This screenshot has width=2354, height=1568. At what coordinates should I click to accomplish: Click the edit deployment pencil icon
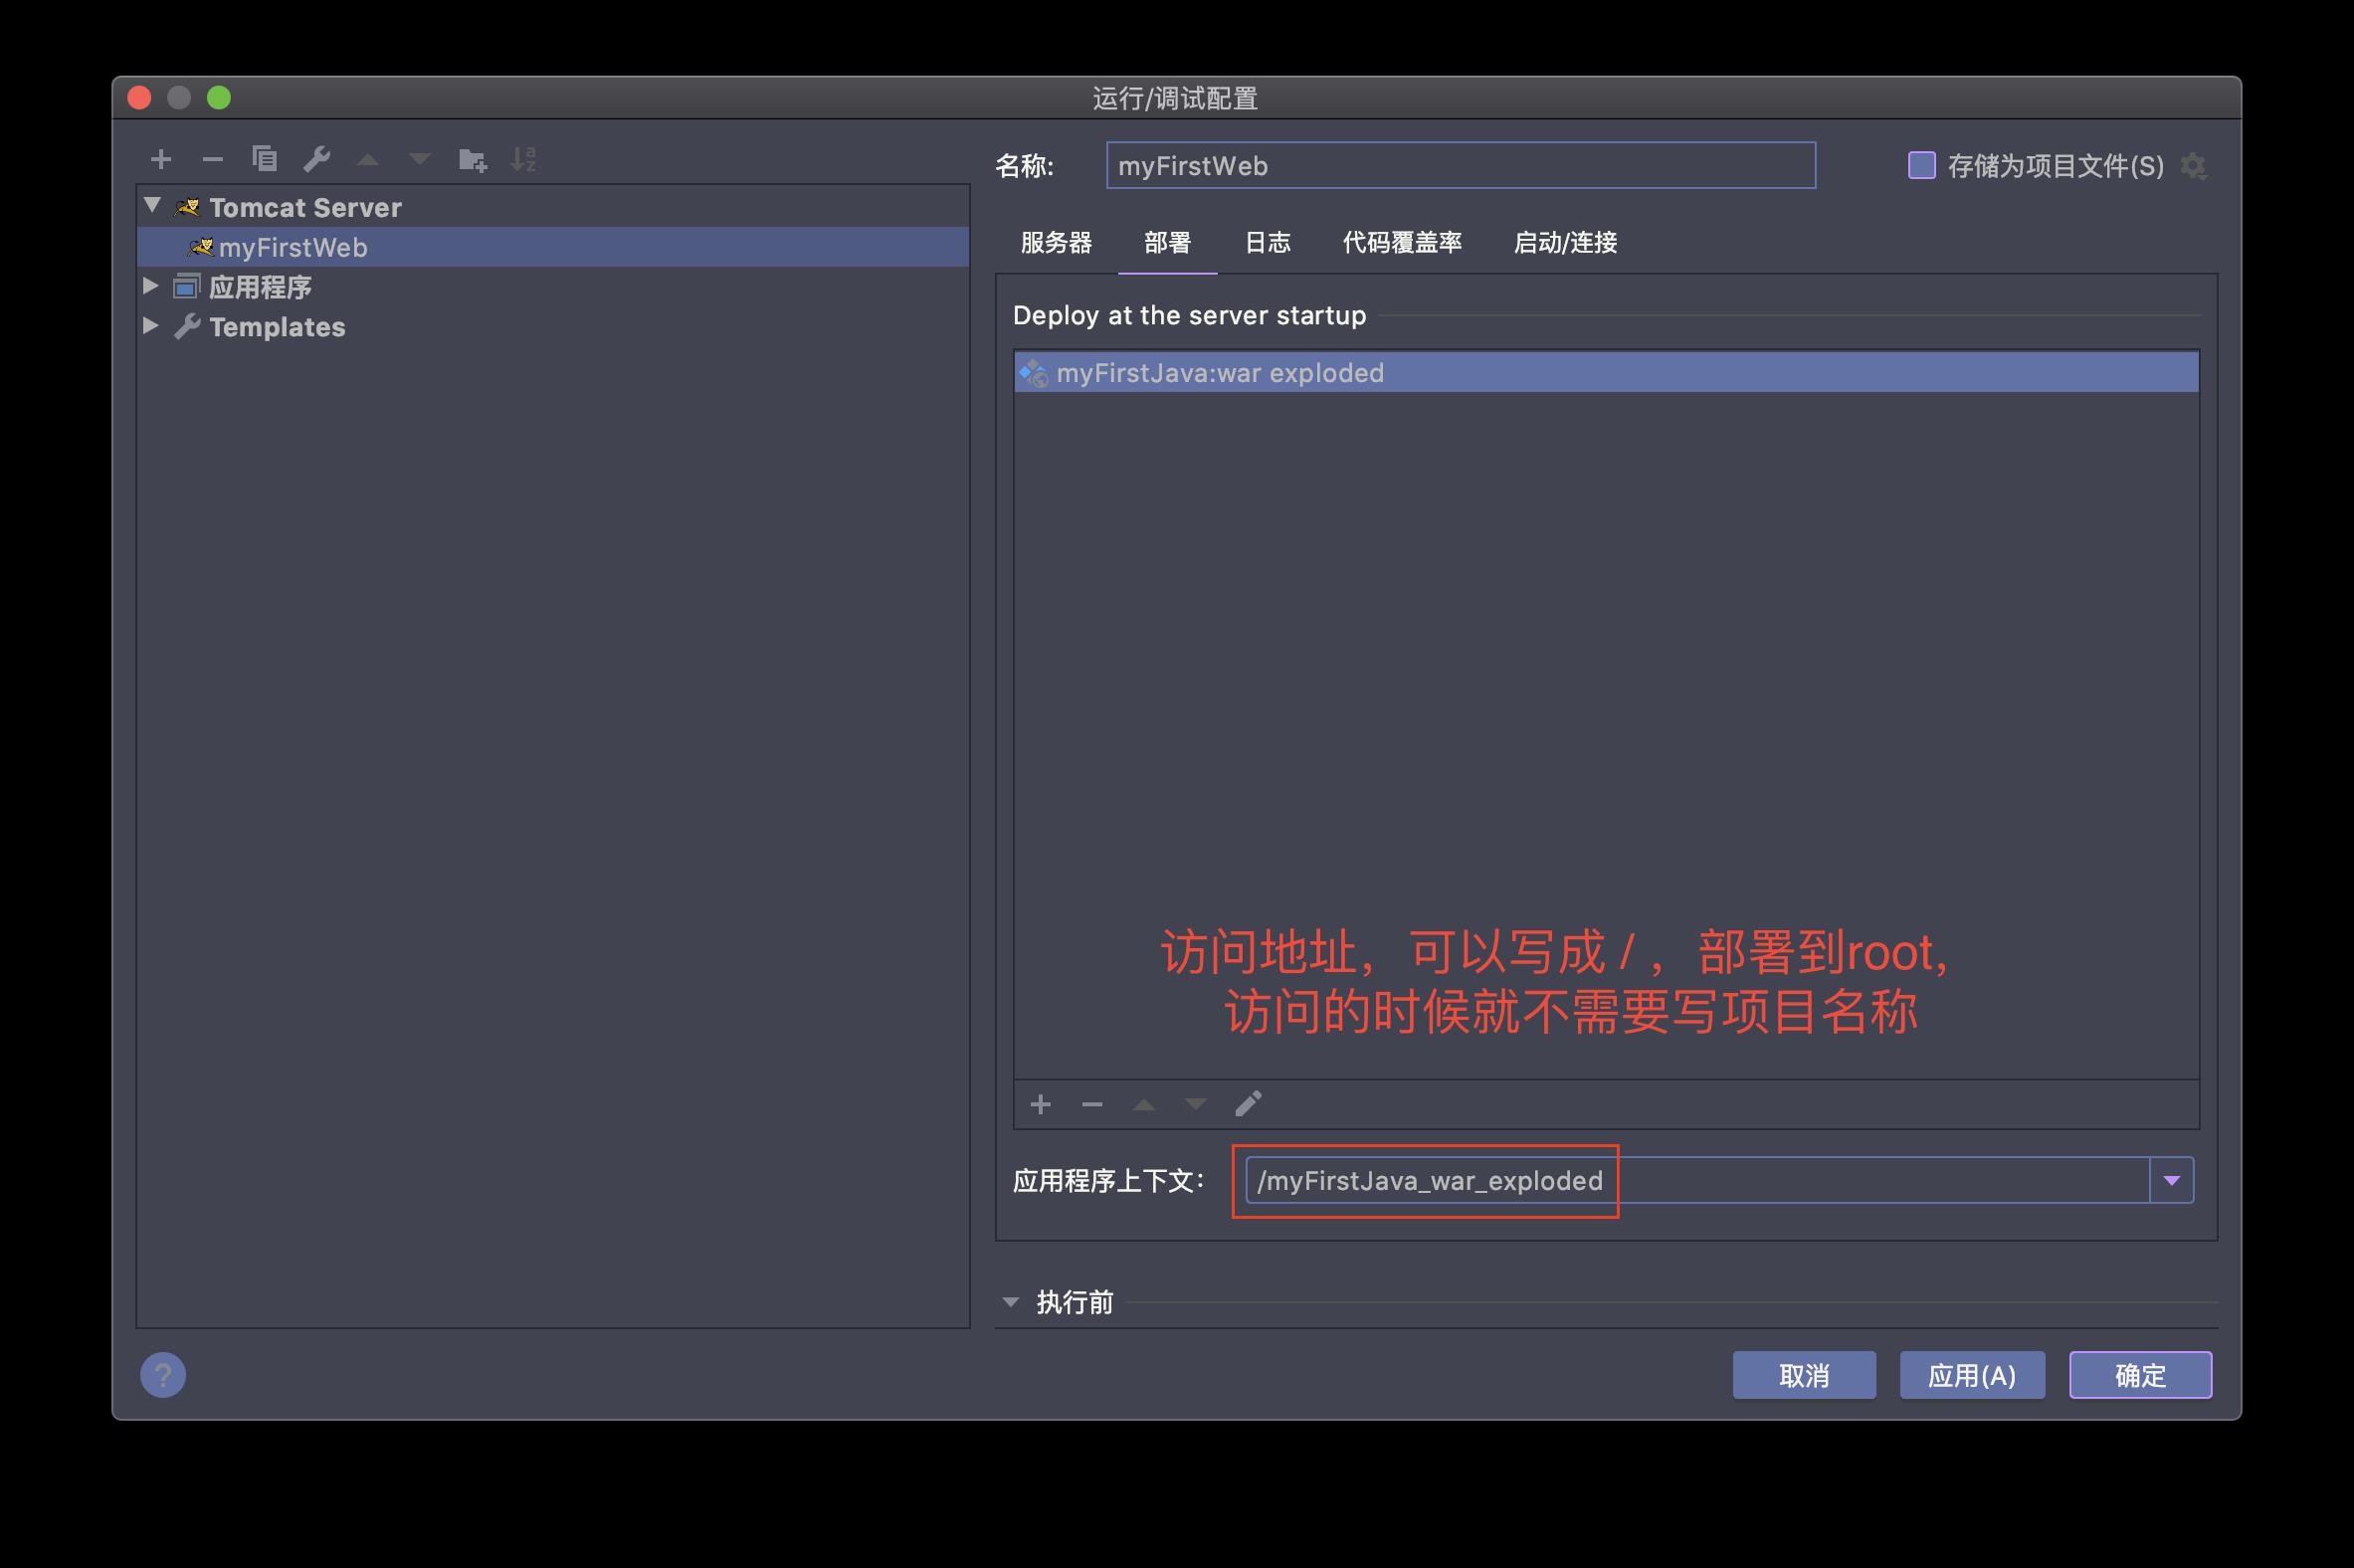point(1248,1107)
